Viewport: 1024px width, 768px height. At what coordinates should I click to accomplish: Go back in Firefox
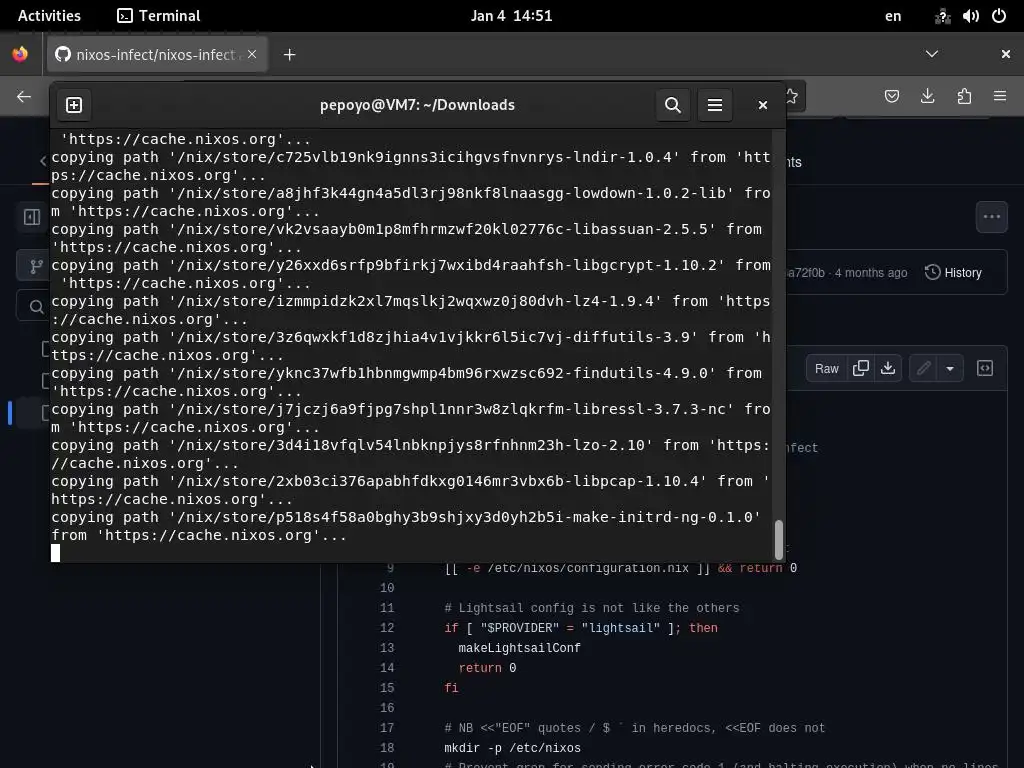[x=24, y=97]
